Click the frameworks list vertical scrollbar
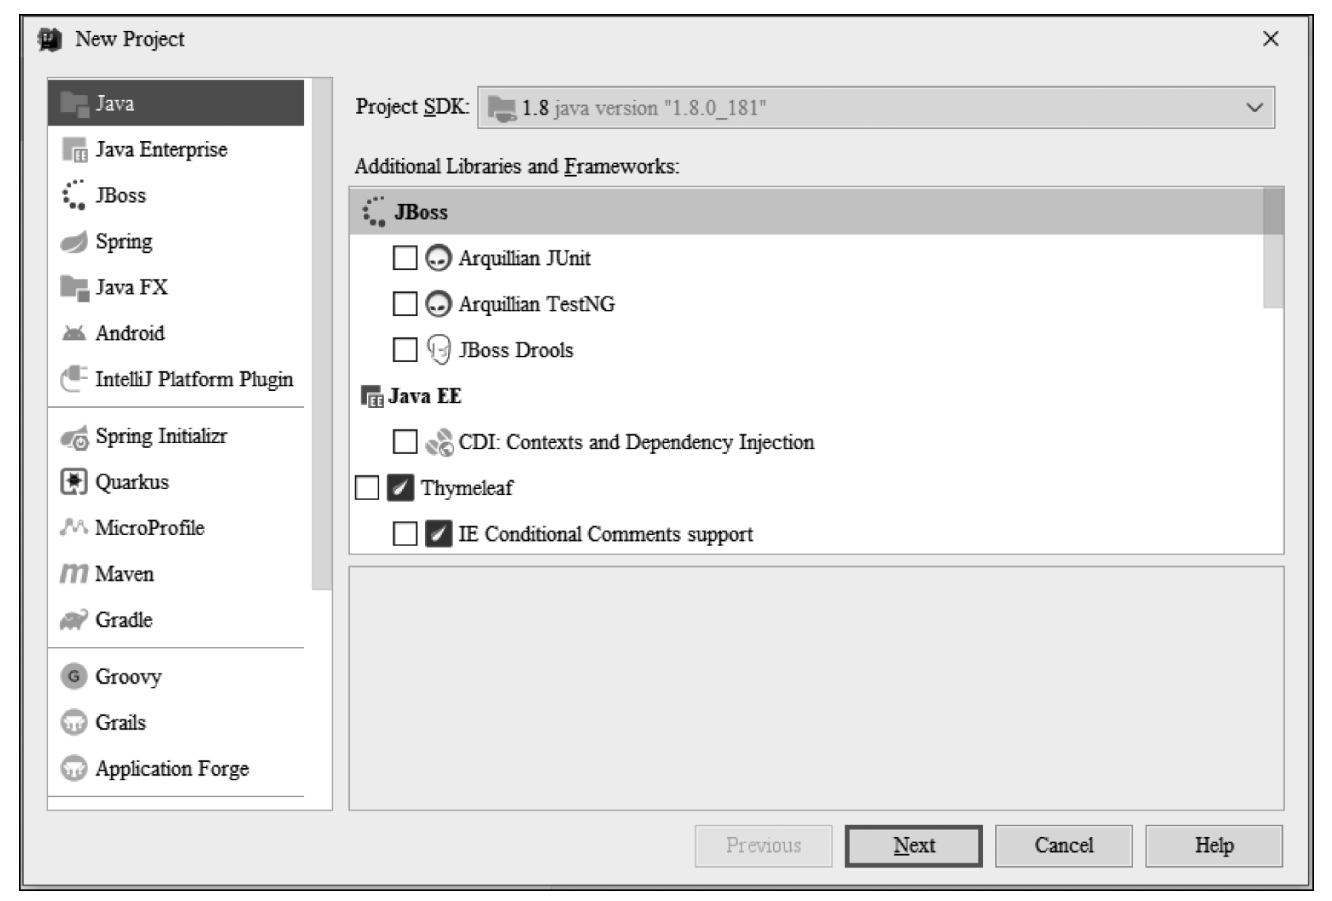This screenshot has width=1332, height=901. [1273, 248]
